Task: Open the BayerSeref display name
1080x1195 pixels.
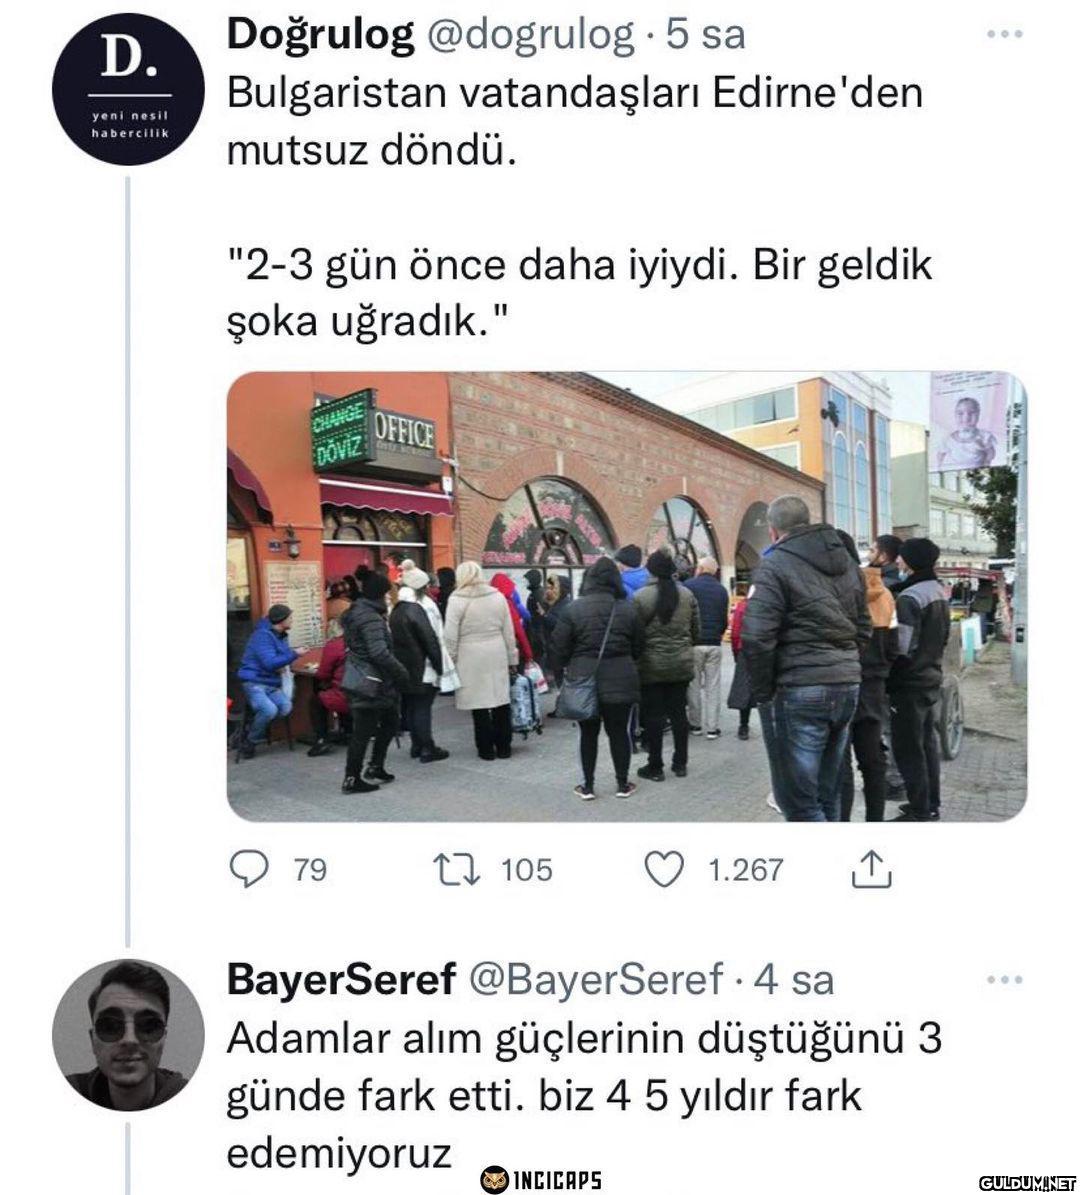Action: [x=341, y=980]
